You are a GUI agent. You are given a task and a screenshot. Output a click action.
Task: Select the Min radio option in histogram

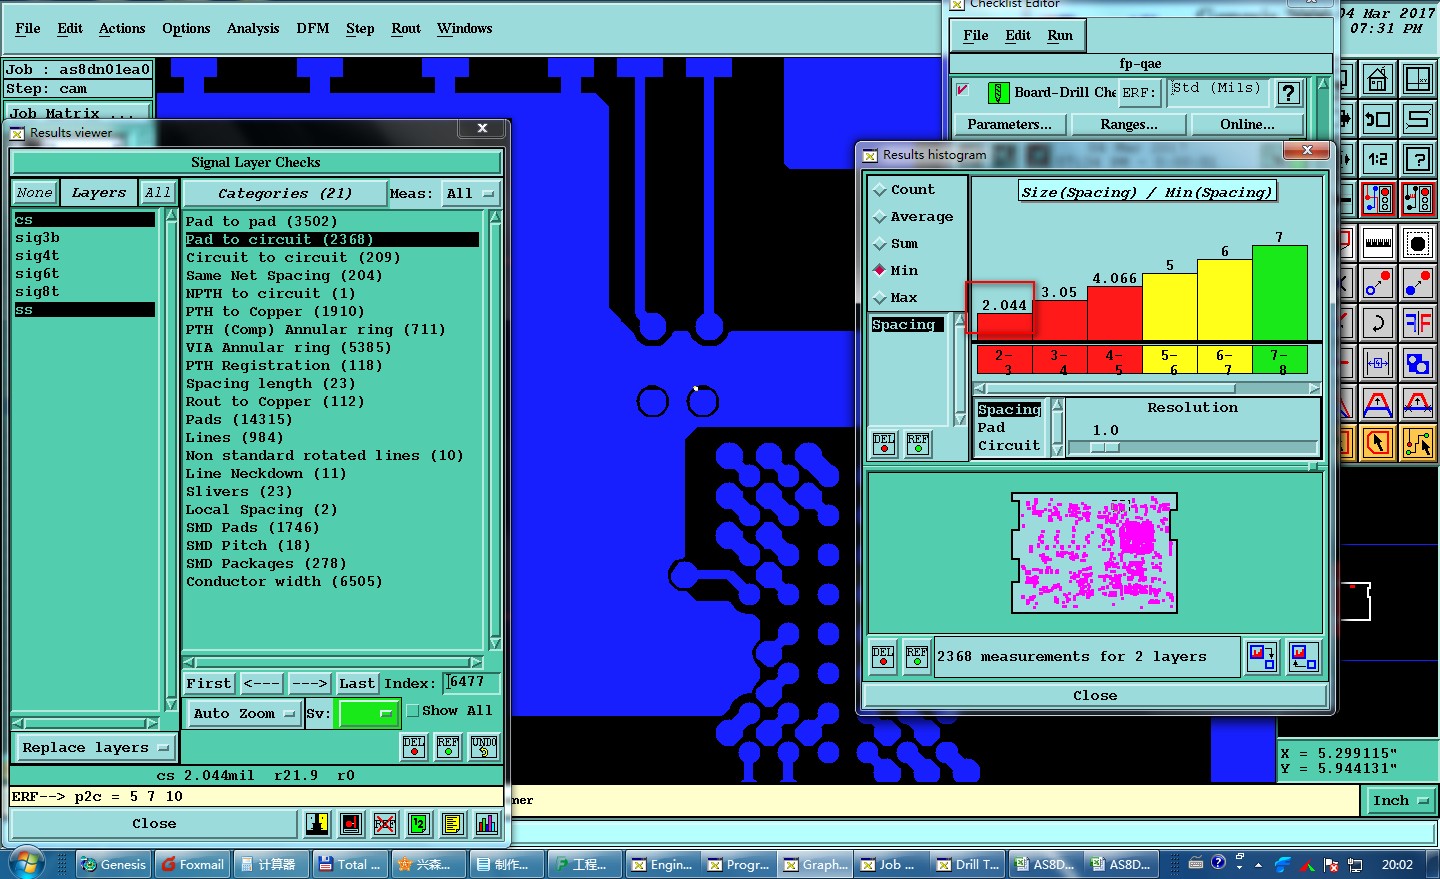tap(896, 270)
